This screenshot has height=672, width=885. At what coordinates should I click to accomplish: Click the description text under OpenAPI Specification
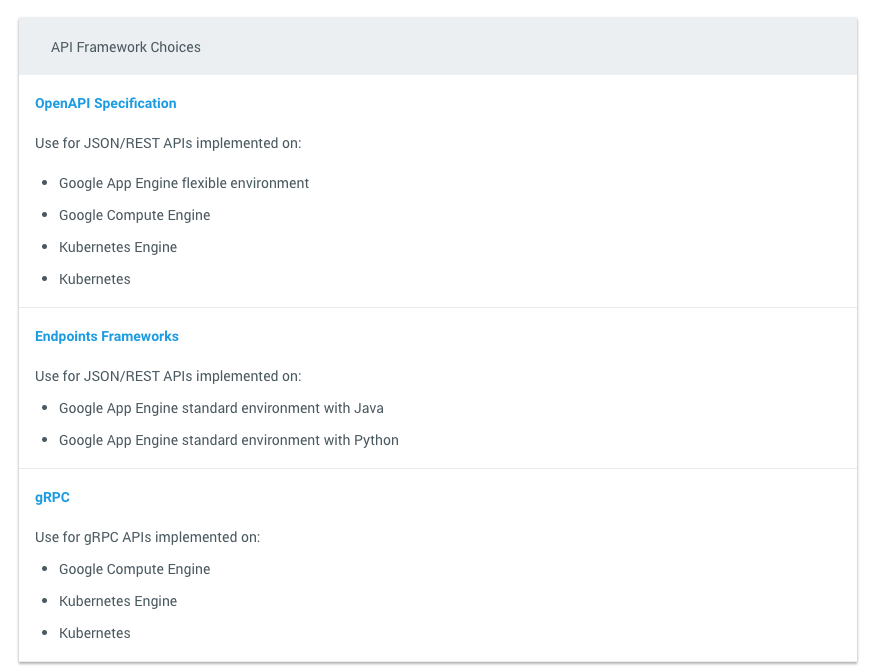point(168,143)
